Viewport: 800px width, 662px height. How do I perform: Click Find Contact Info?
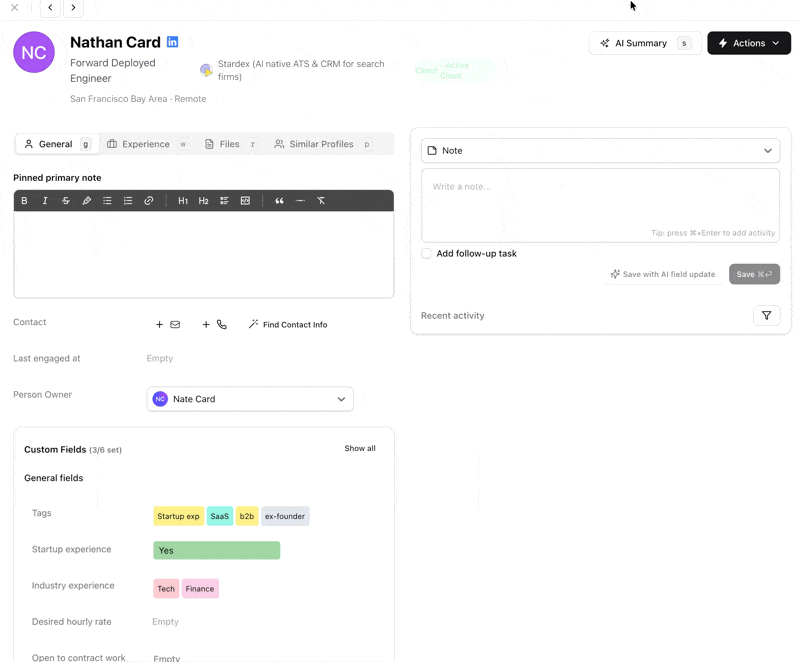[288, 324]
